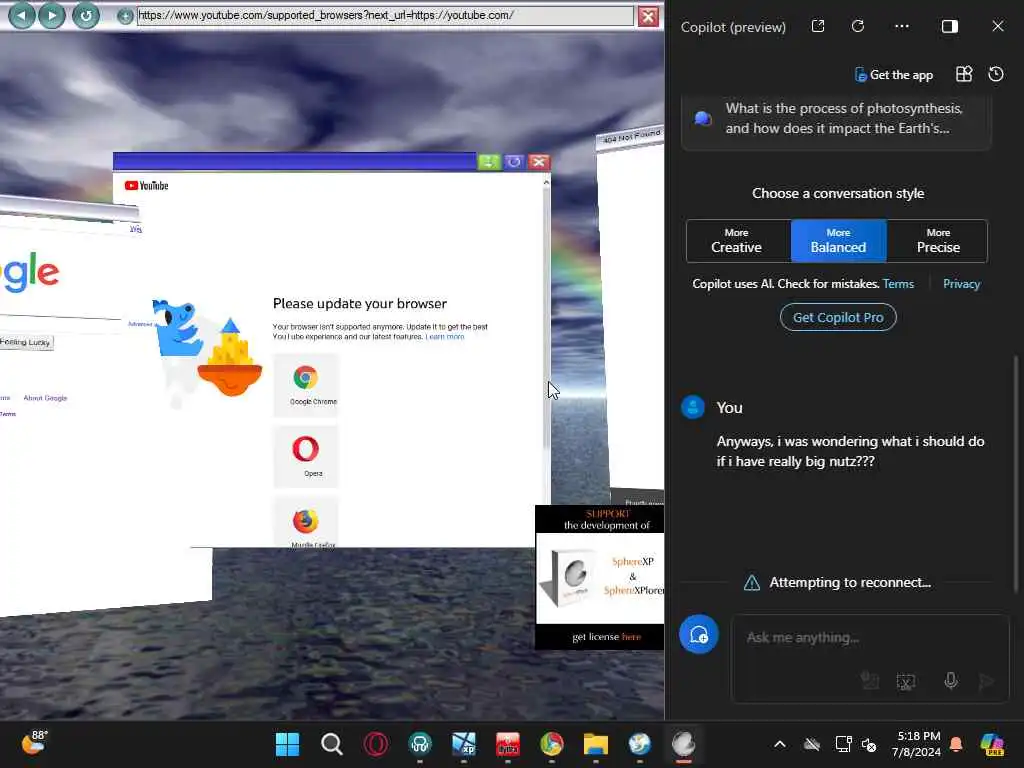
Task: Select More Creative conversation style
Action: click(737, 241)
